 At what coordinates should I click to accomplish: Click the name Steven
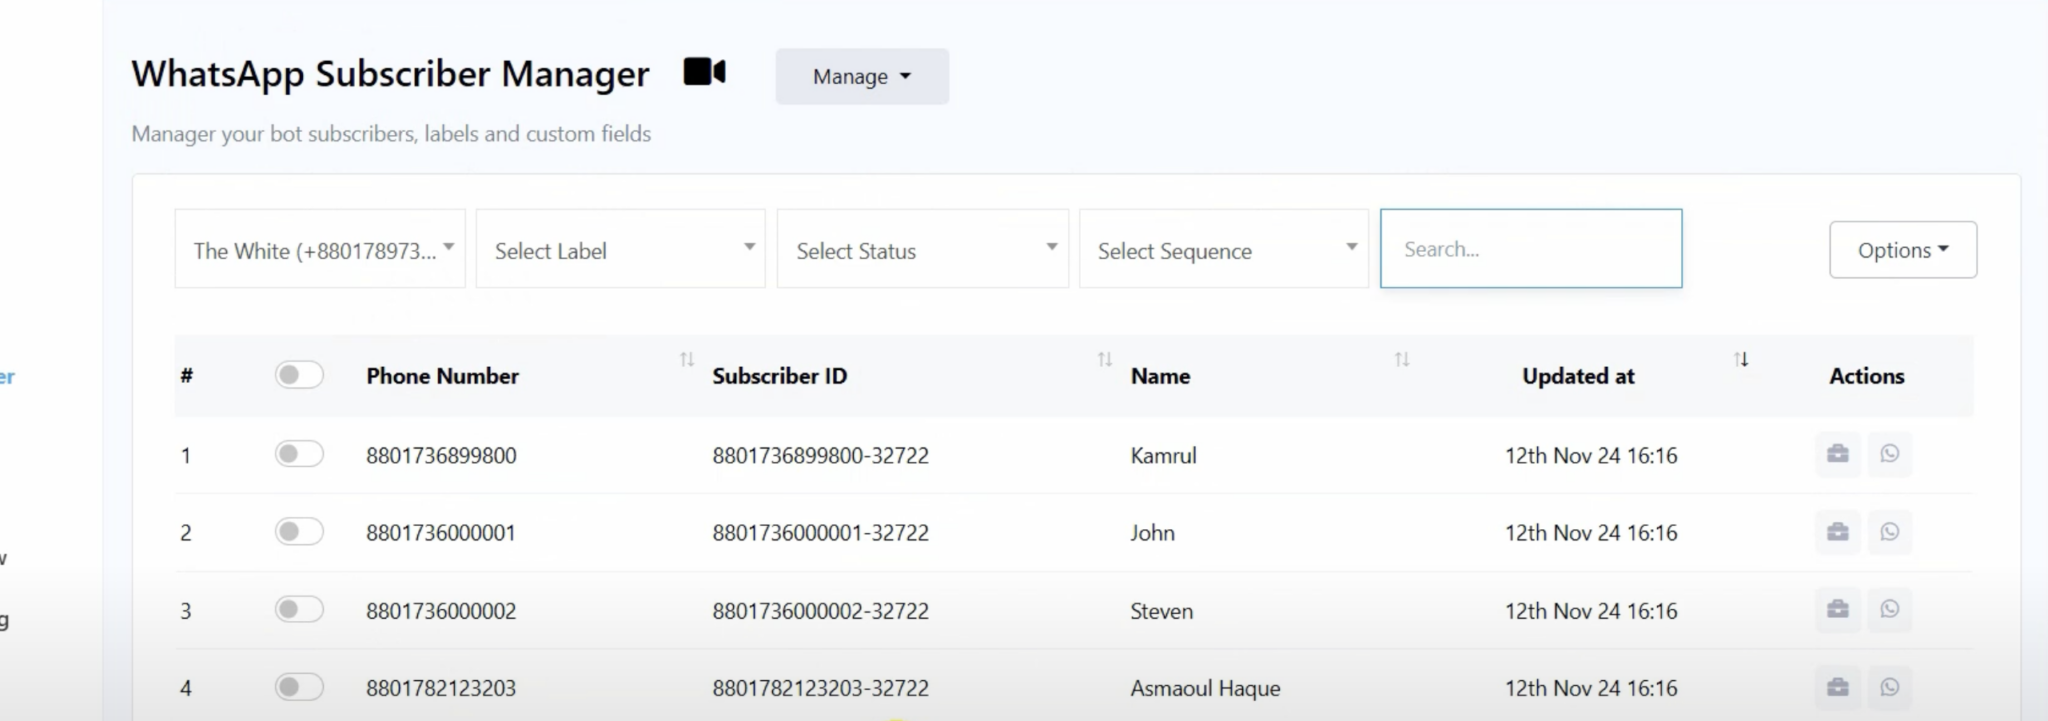click(x=1161, y=611)
